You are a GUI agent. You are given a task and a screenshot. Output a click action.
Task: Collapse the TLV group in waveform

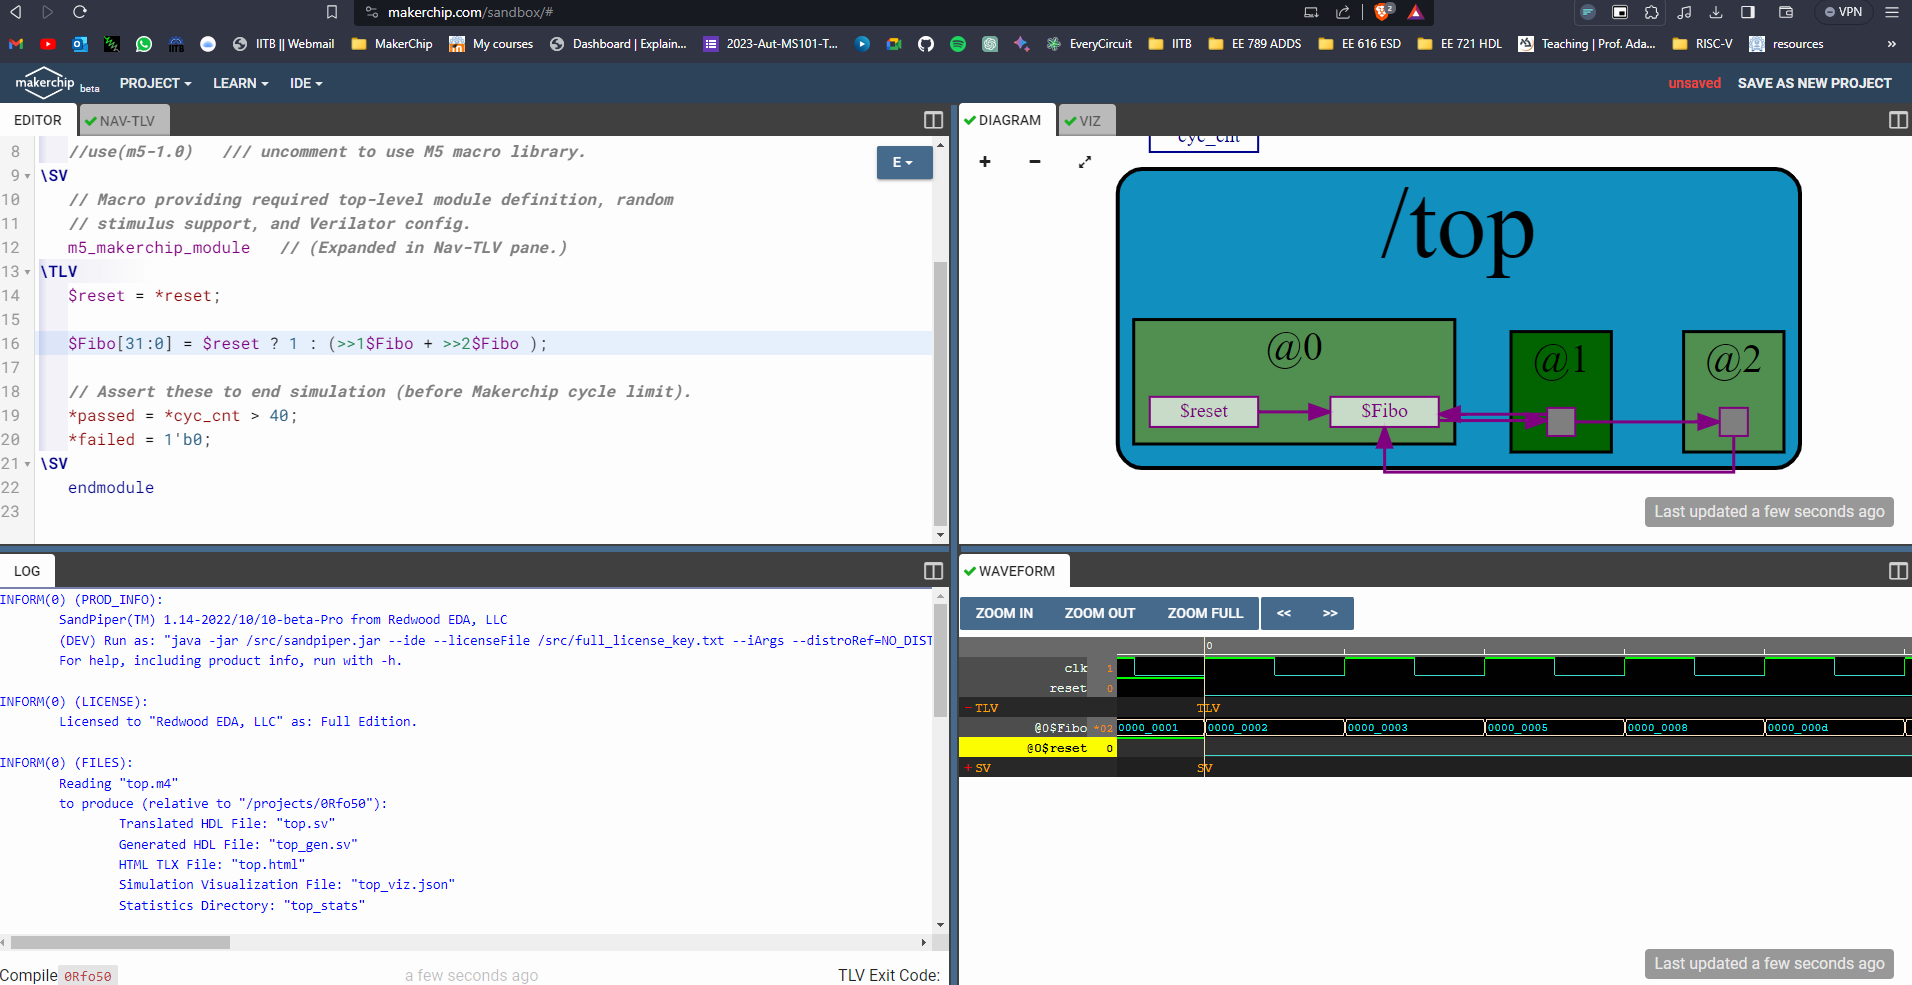pyautogui.click(x=968, y=708)
